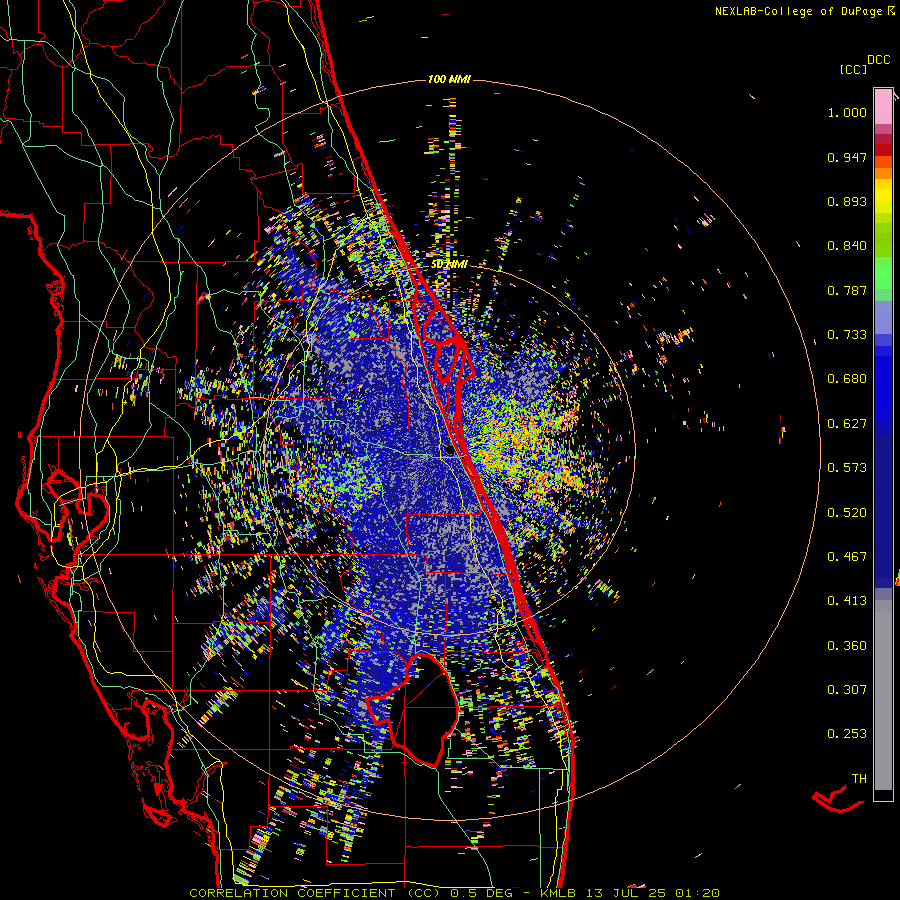Select the 0.893 scale value
Screen dimensions: 900x900
pyautogui.click(x=847, y=201)
